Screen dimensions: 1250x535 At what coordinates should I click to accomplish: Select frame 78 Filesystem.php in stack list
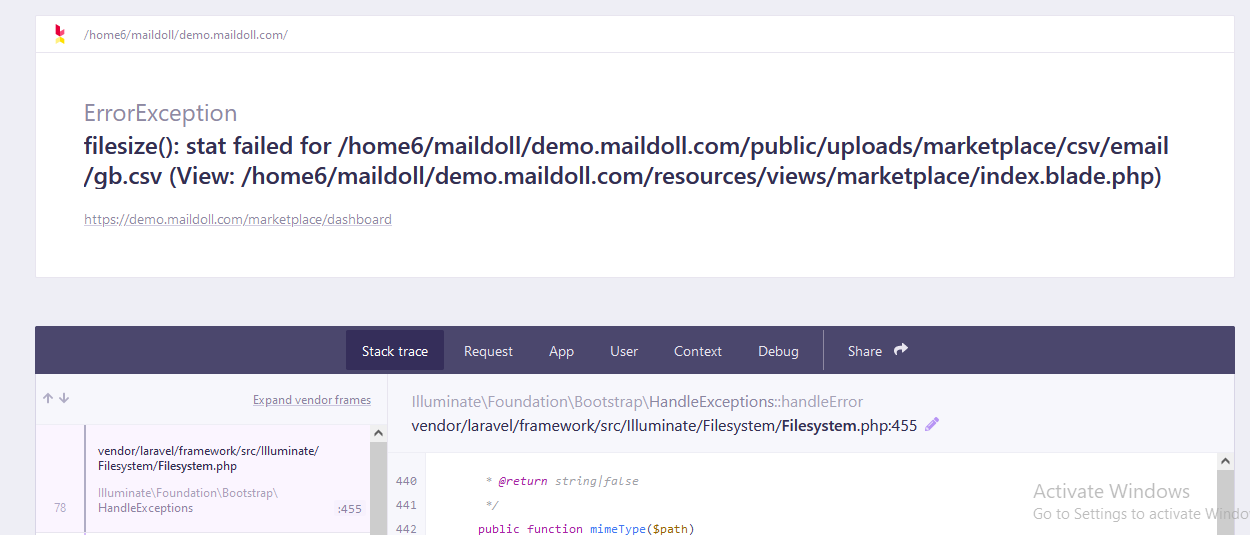(x=203, y=478)
